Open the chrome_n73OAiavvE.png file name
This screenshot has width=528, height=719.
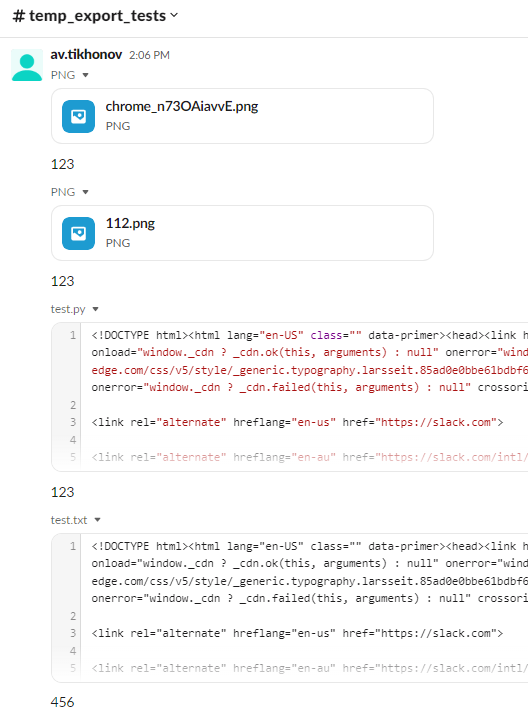point(182,106)
